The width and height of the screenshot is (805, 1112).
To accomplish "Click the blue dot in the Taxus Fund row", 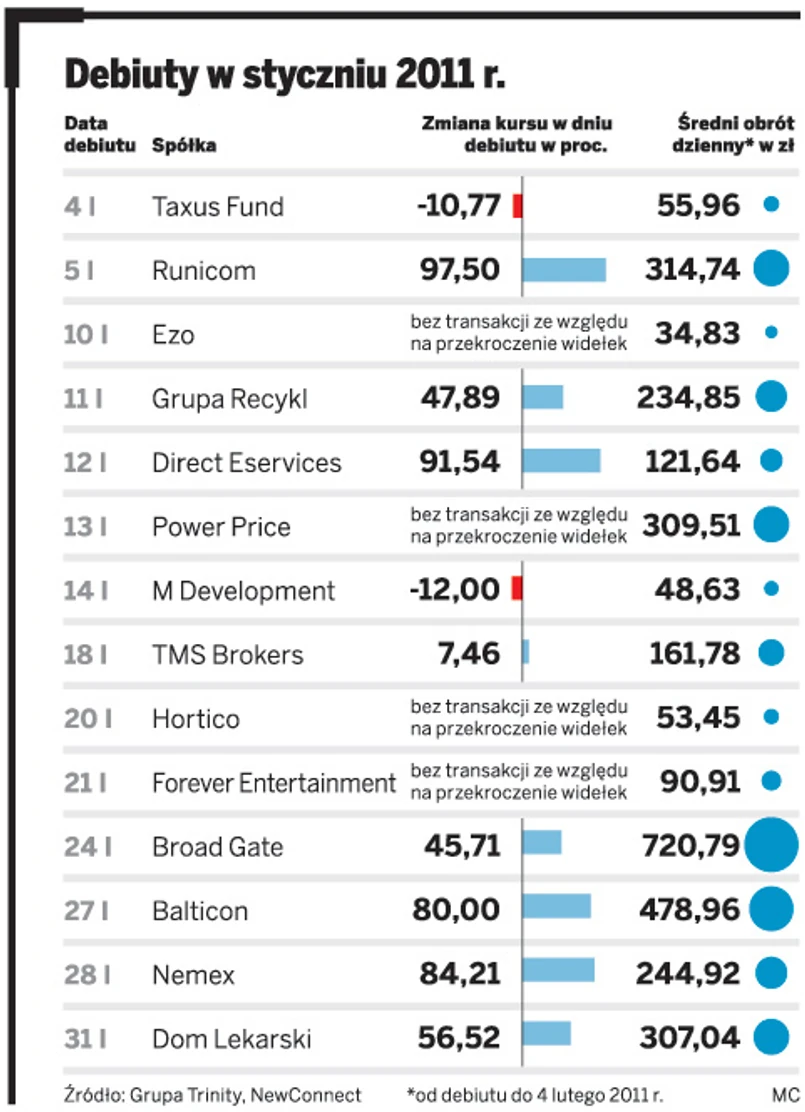I will [771, 205].
